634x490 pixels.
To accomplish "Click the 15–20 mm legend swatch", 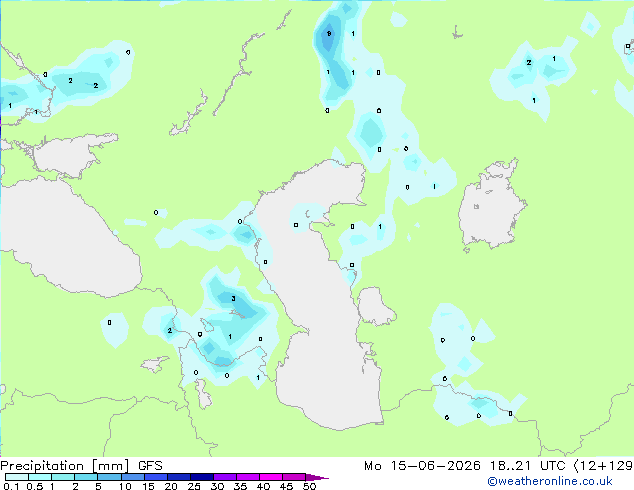I will tap(155, 477).
